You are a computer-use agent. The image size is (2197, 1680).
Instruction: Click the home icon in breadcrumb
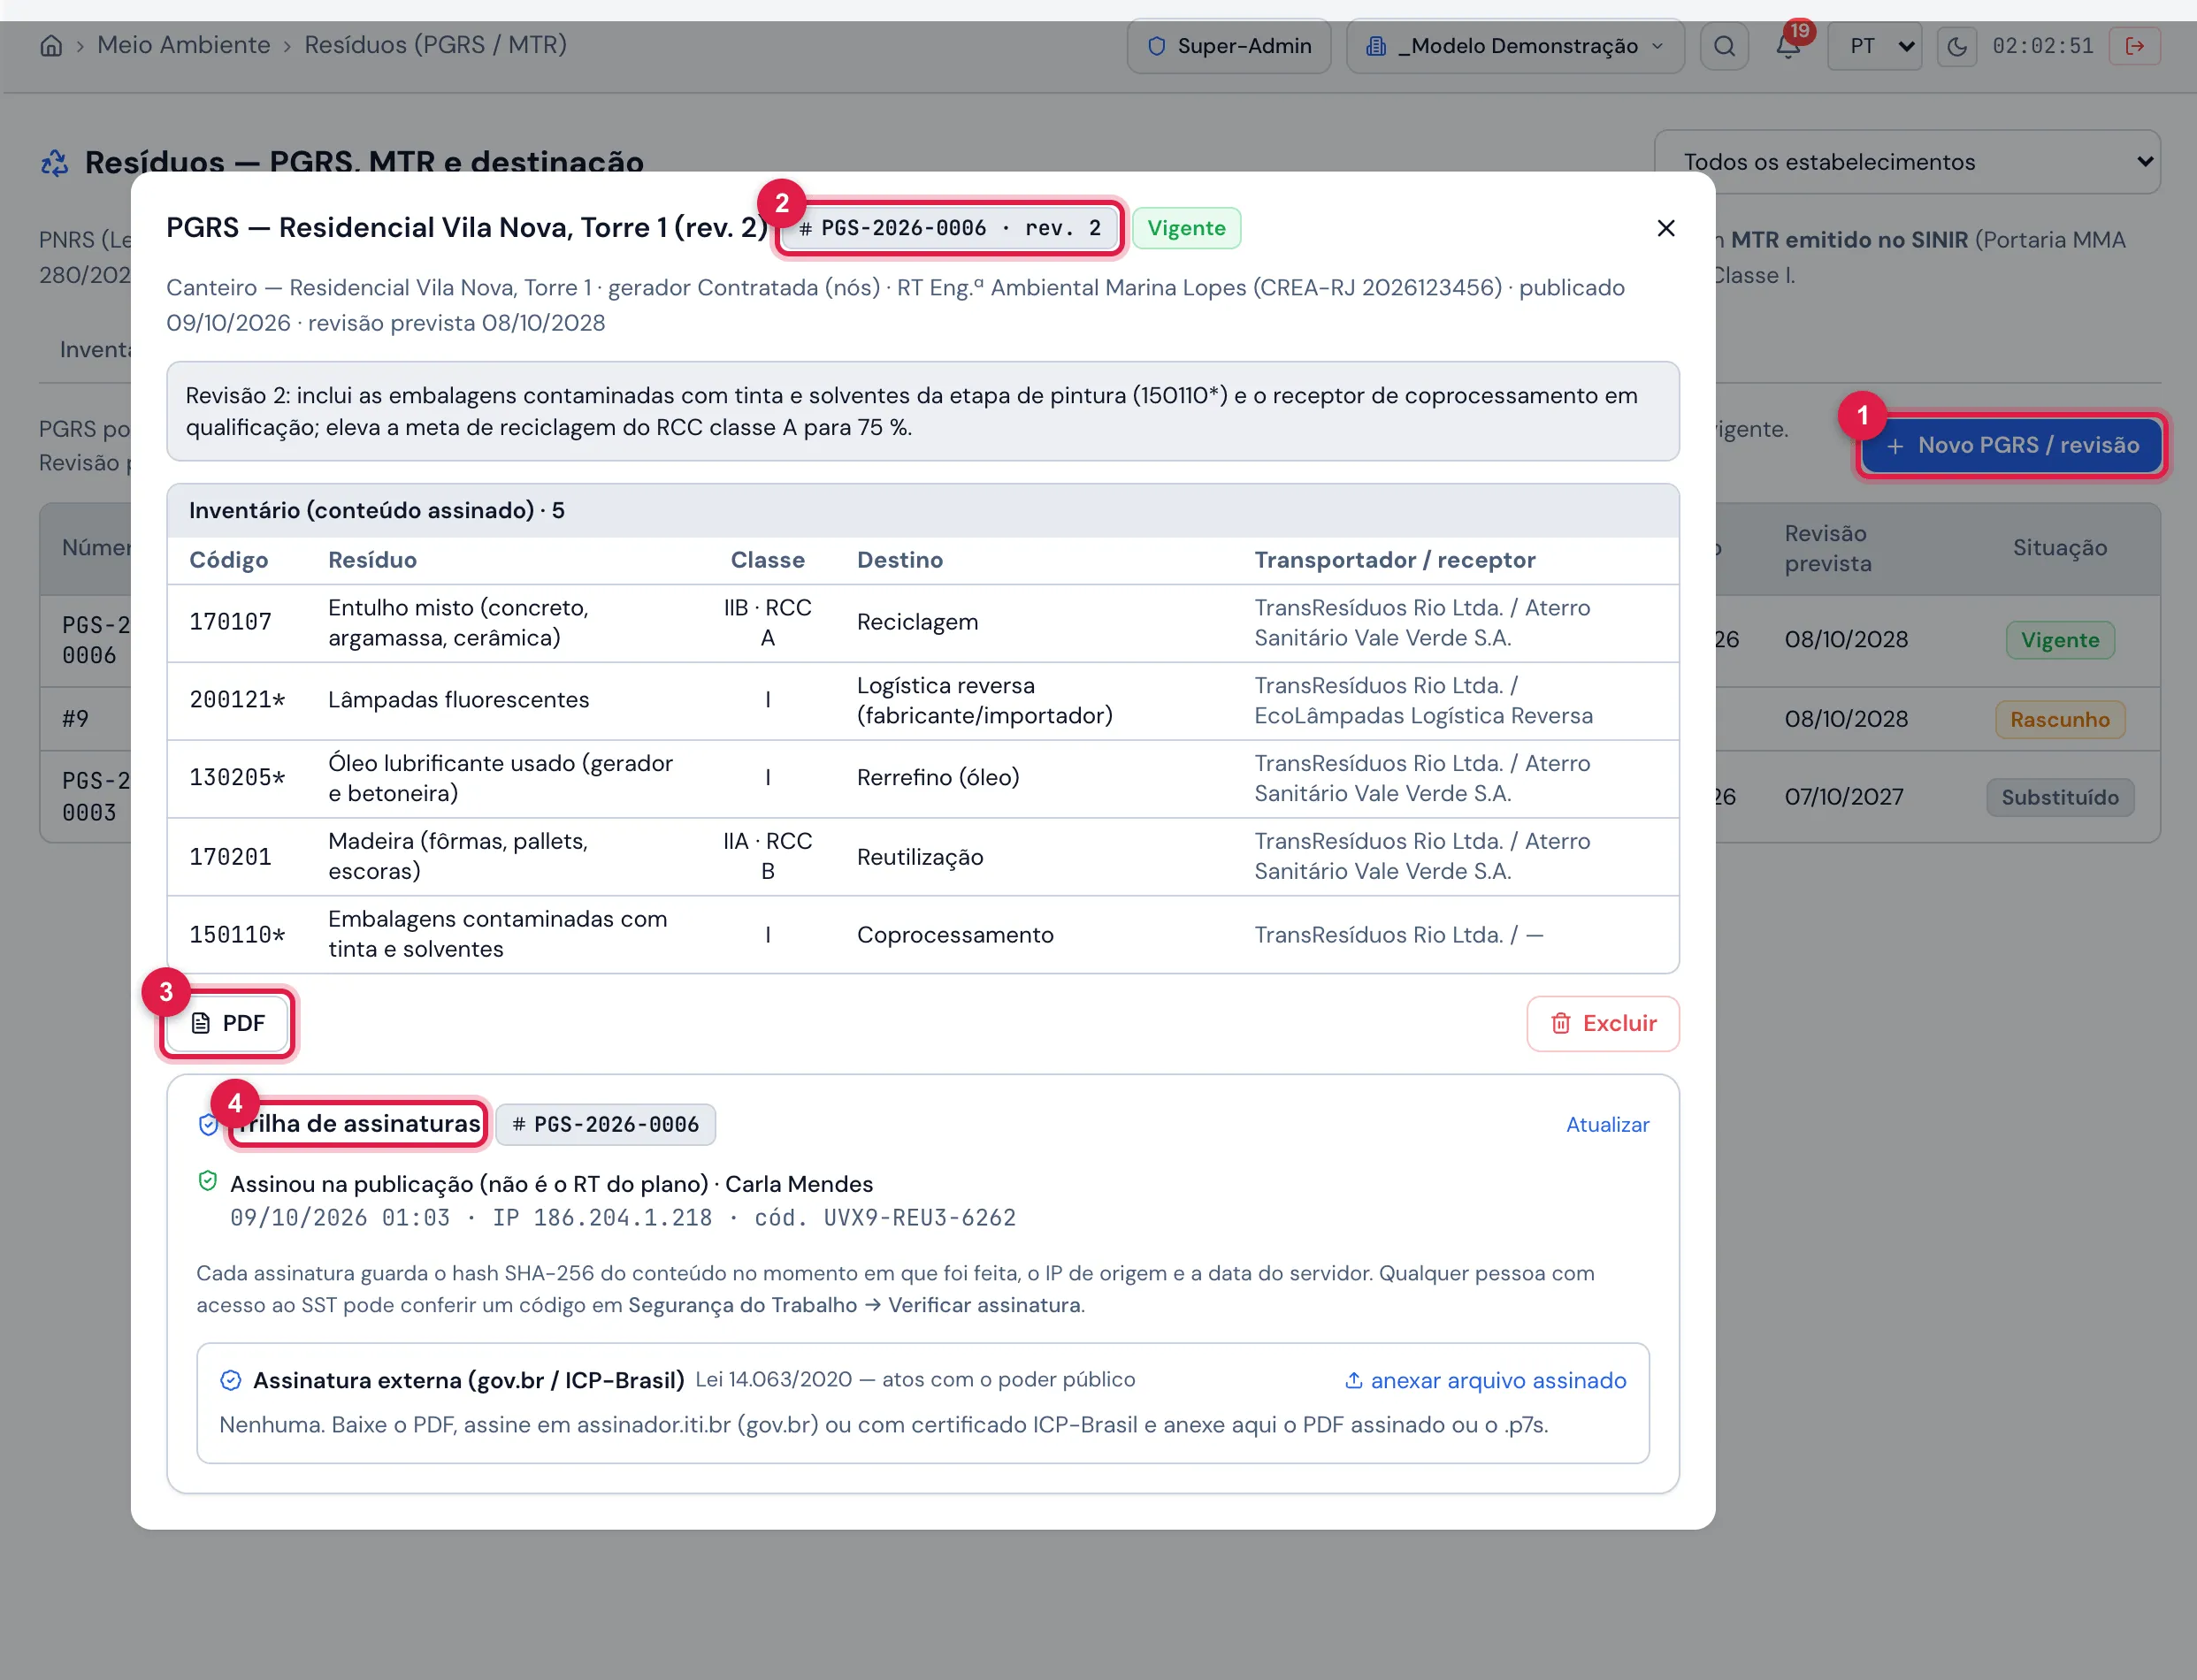tap(51, 46)
